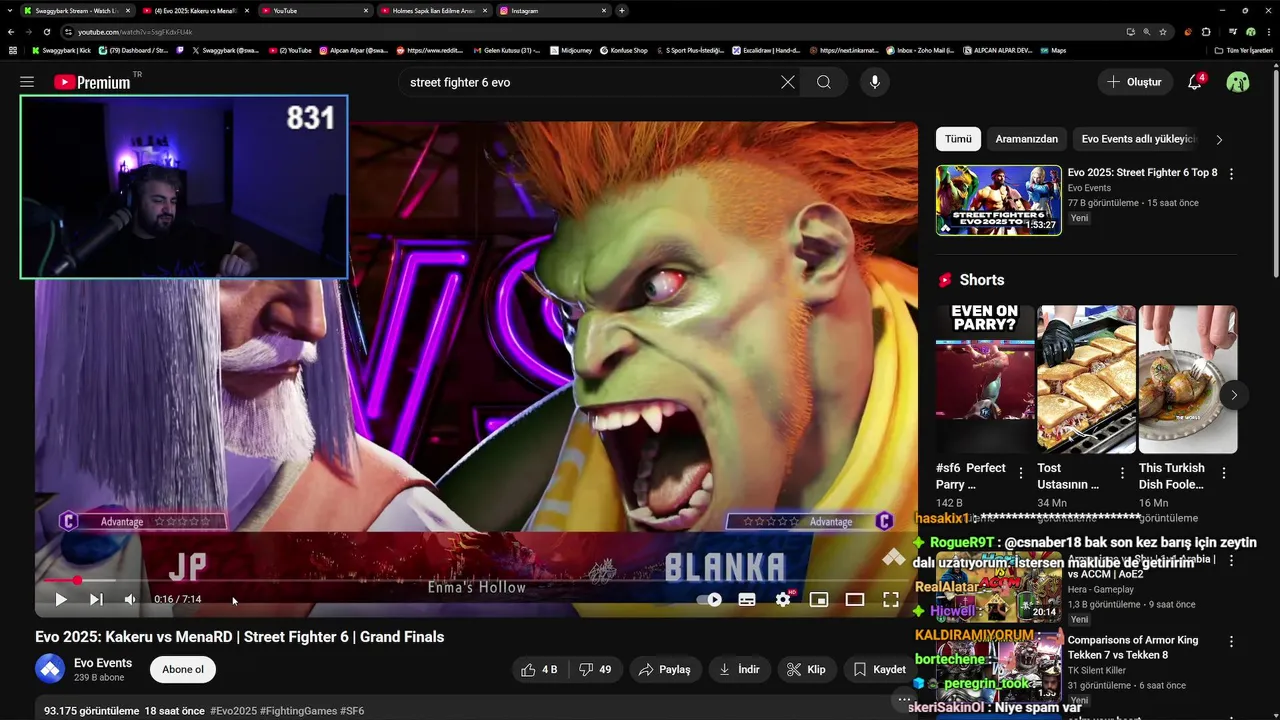Toggle theater mode view

point(855,600)
